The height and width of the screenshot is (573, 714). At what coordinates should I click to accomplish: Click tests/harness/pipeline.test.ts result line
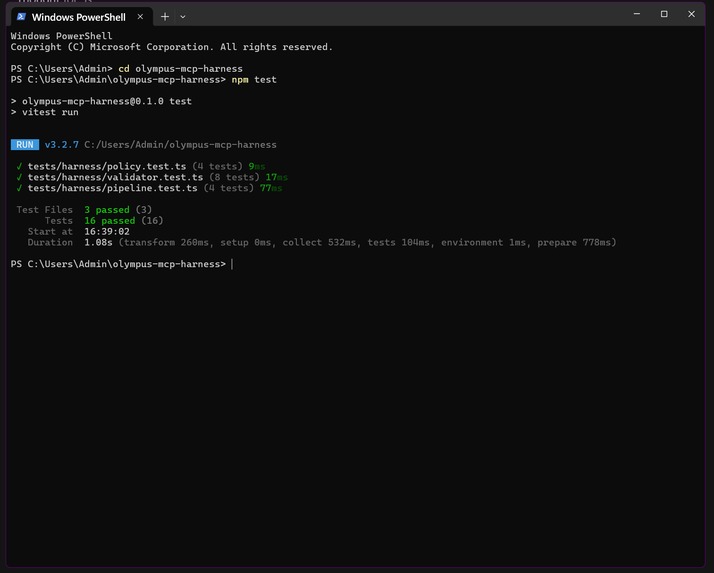click(149, 188)
